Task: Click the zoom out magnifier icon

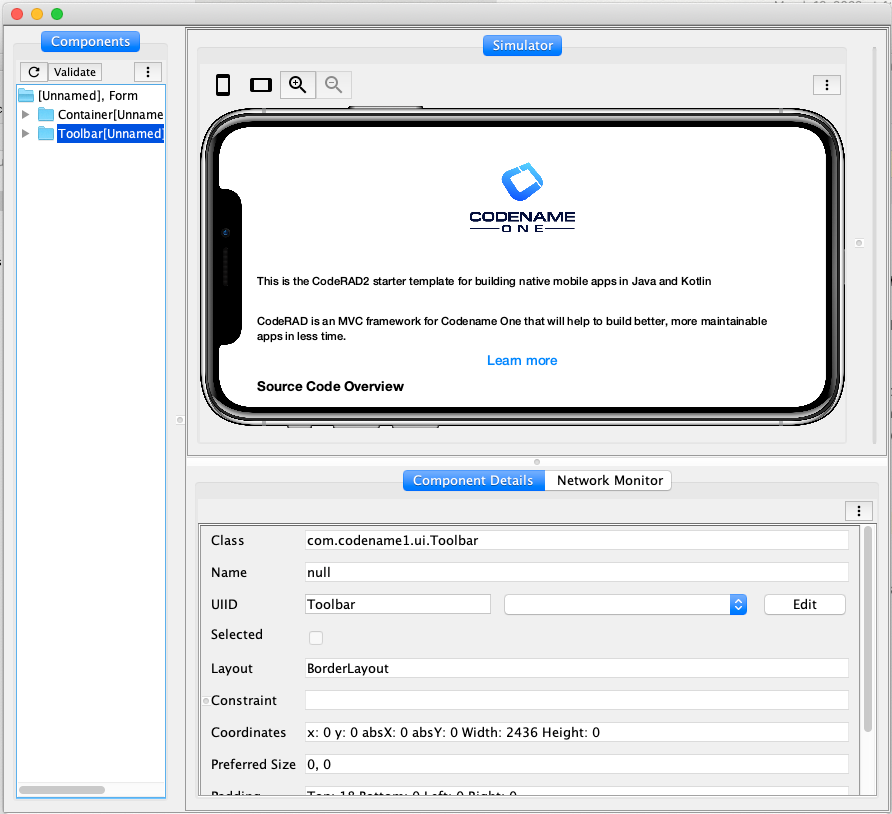Action: [x=334, y=85]
